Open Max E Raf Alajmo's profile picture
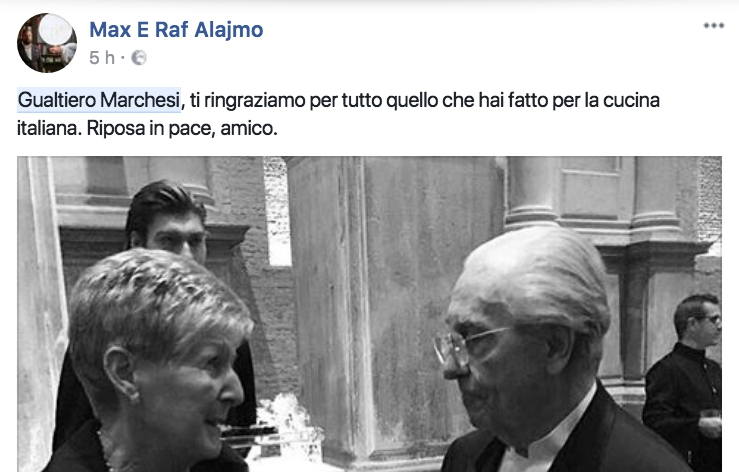Screen dimensions: 739x472 (x=47, y=43)
